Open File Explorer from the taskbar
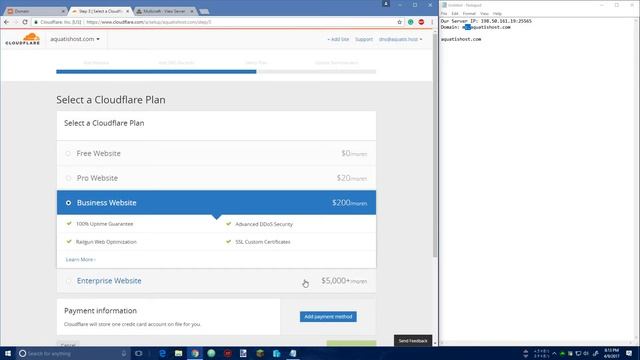The image size is (640, 360). 178,353
